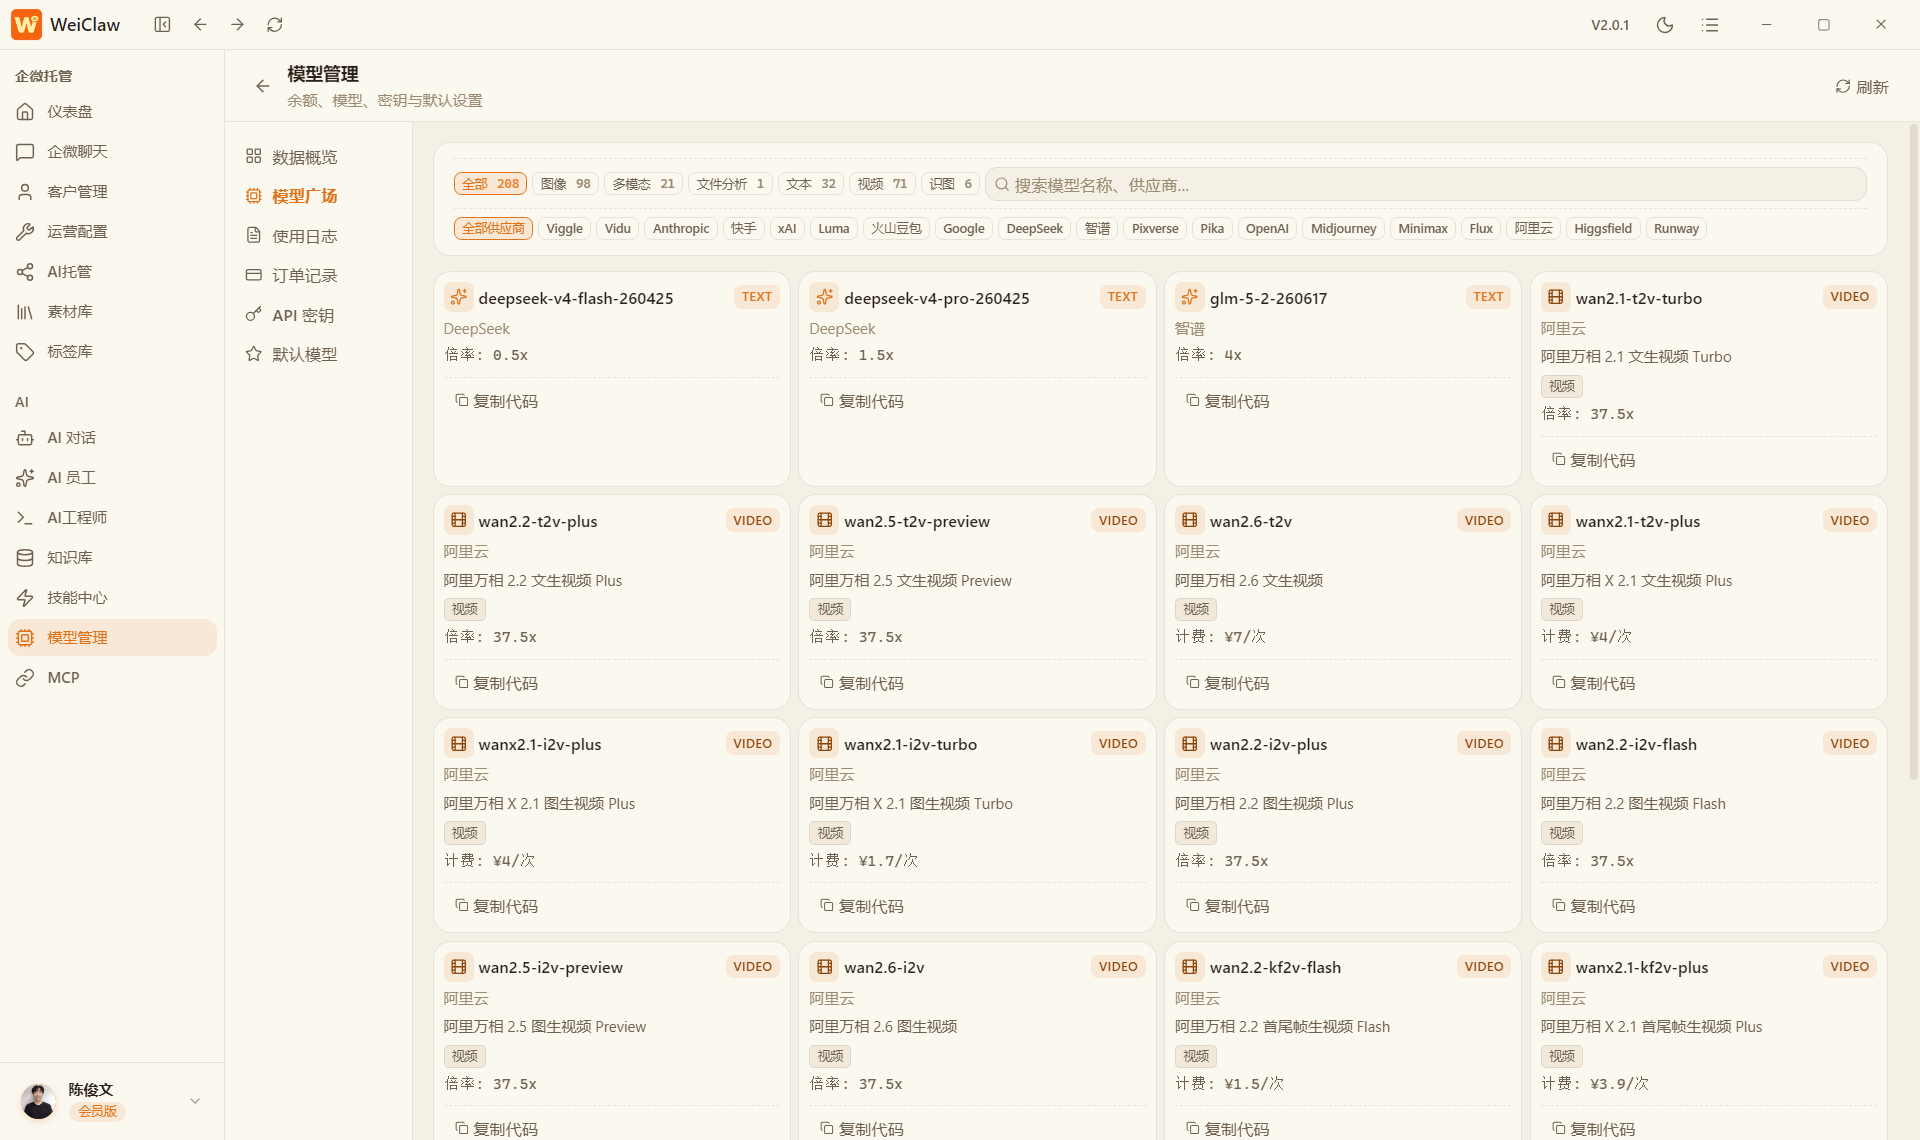Viewport: 1920px width, 1140px height.
Task: Filter models by 文本 32
Action: [x=810, y=184]
